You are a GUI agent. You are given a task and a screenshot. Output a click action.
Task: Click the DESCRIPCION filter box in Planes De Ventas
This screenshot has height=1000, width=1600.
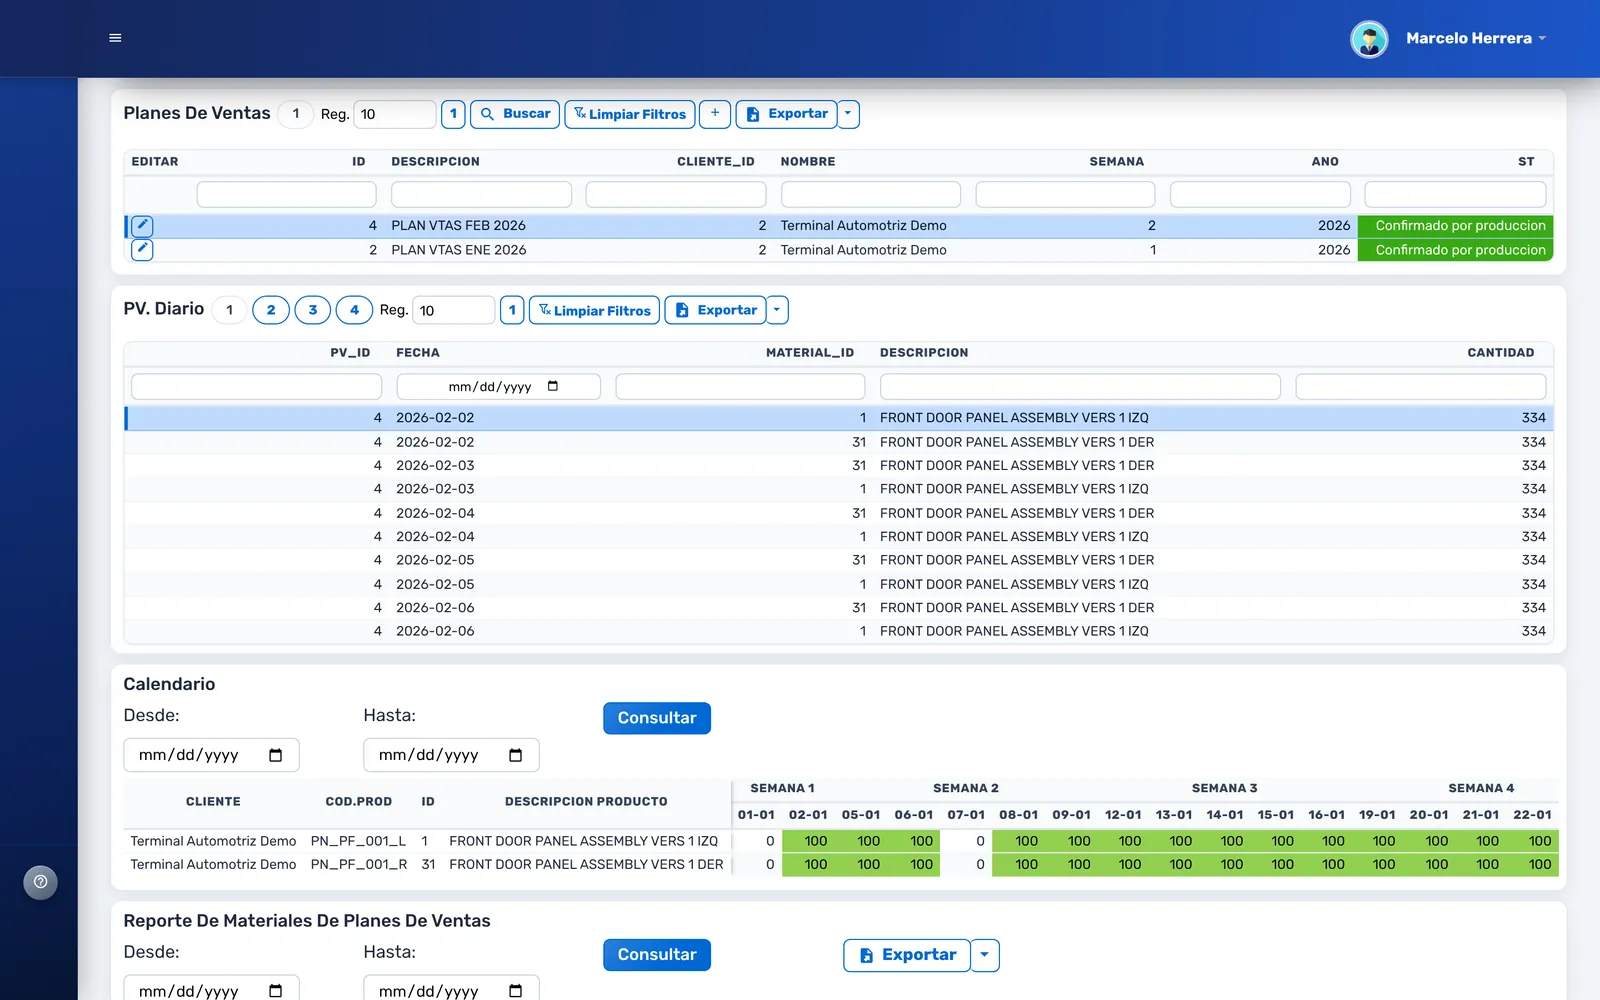click(481, 194)
